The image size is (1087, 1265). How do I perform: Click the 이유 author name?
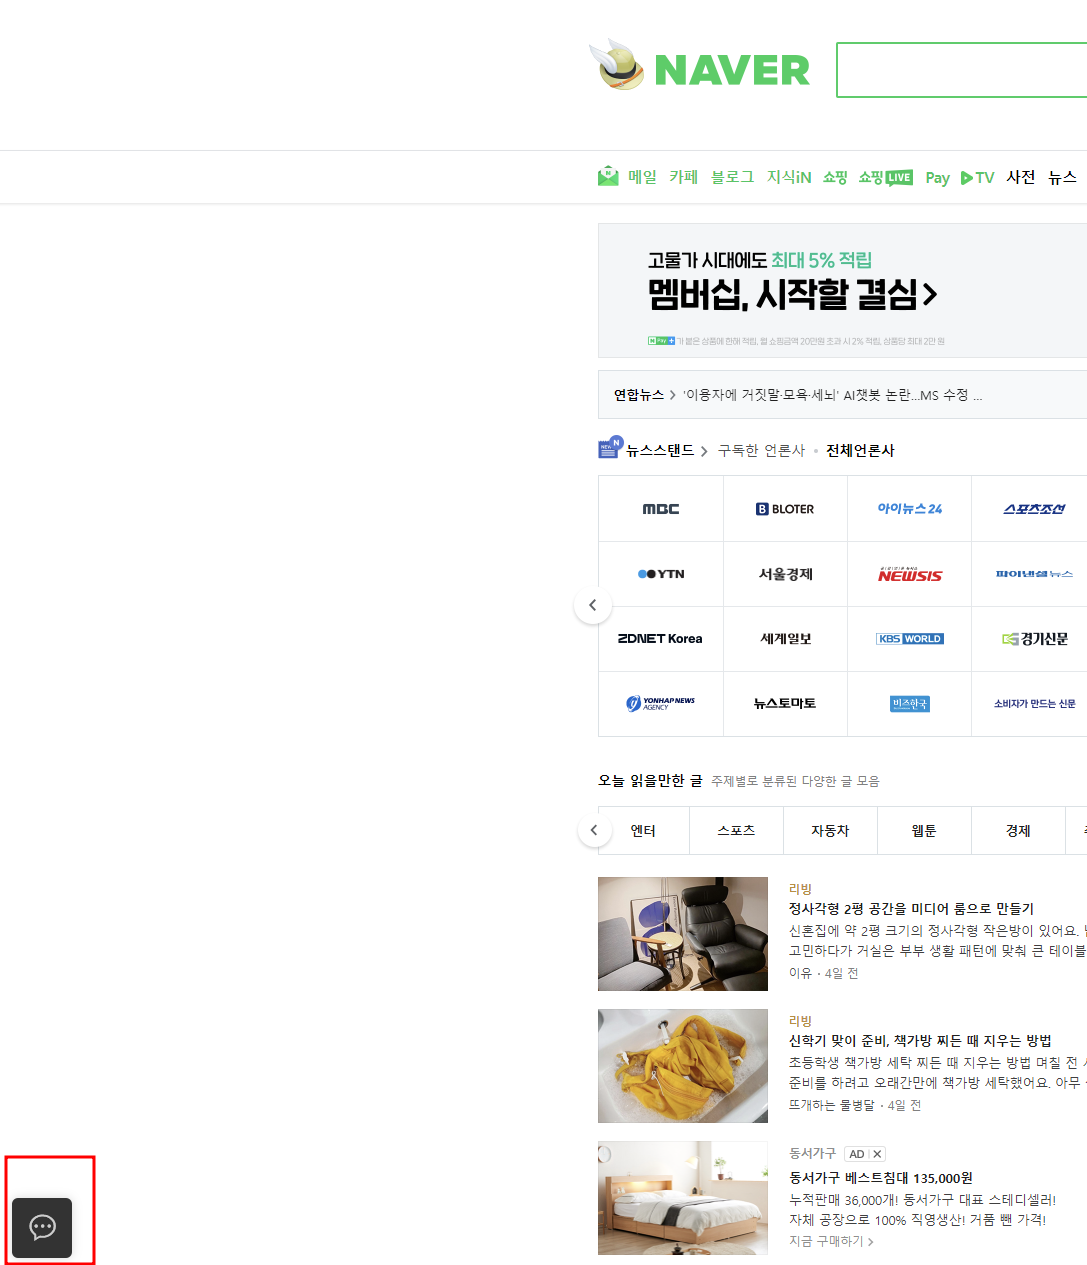(800, 973)
